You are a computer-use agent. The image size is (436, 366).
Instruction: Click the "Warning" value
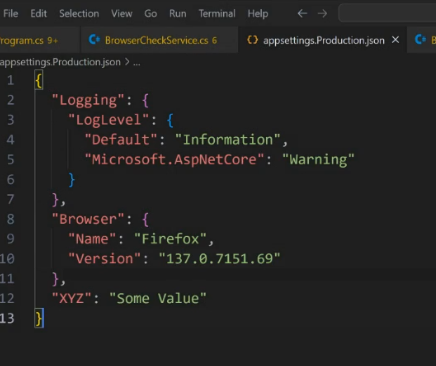pyautogui.click(x=318, y=159)
